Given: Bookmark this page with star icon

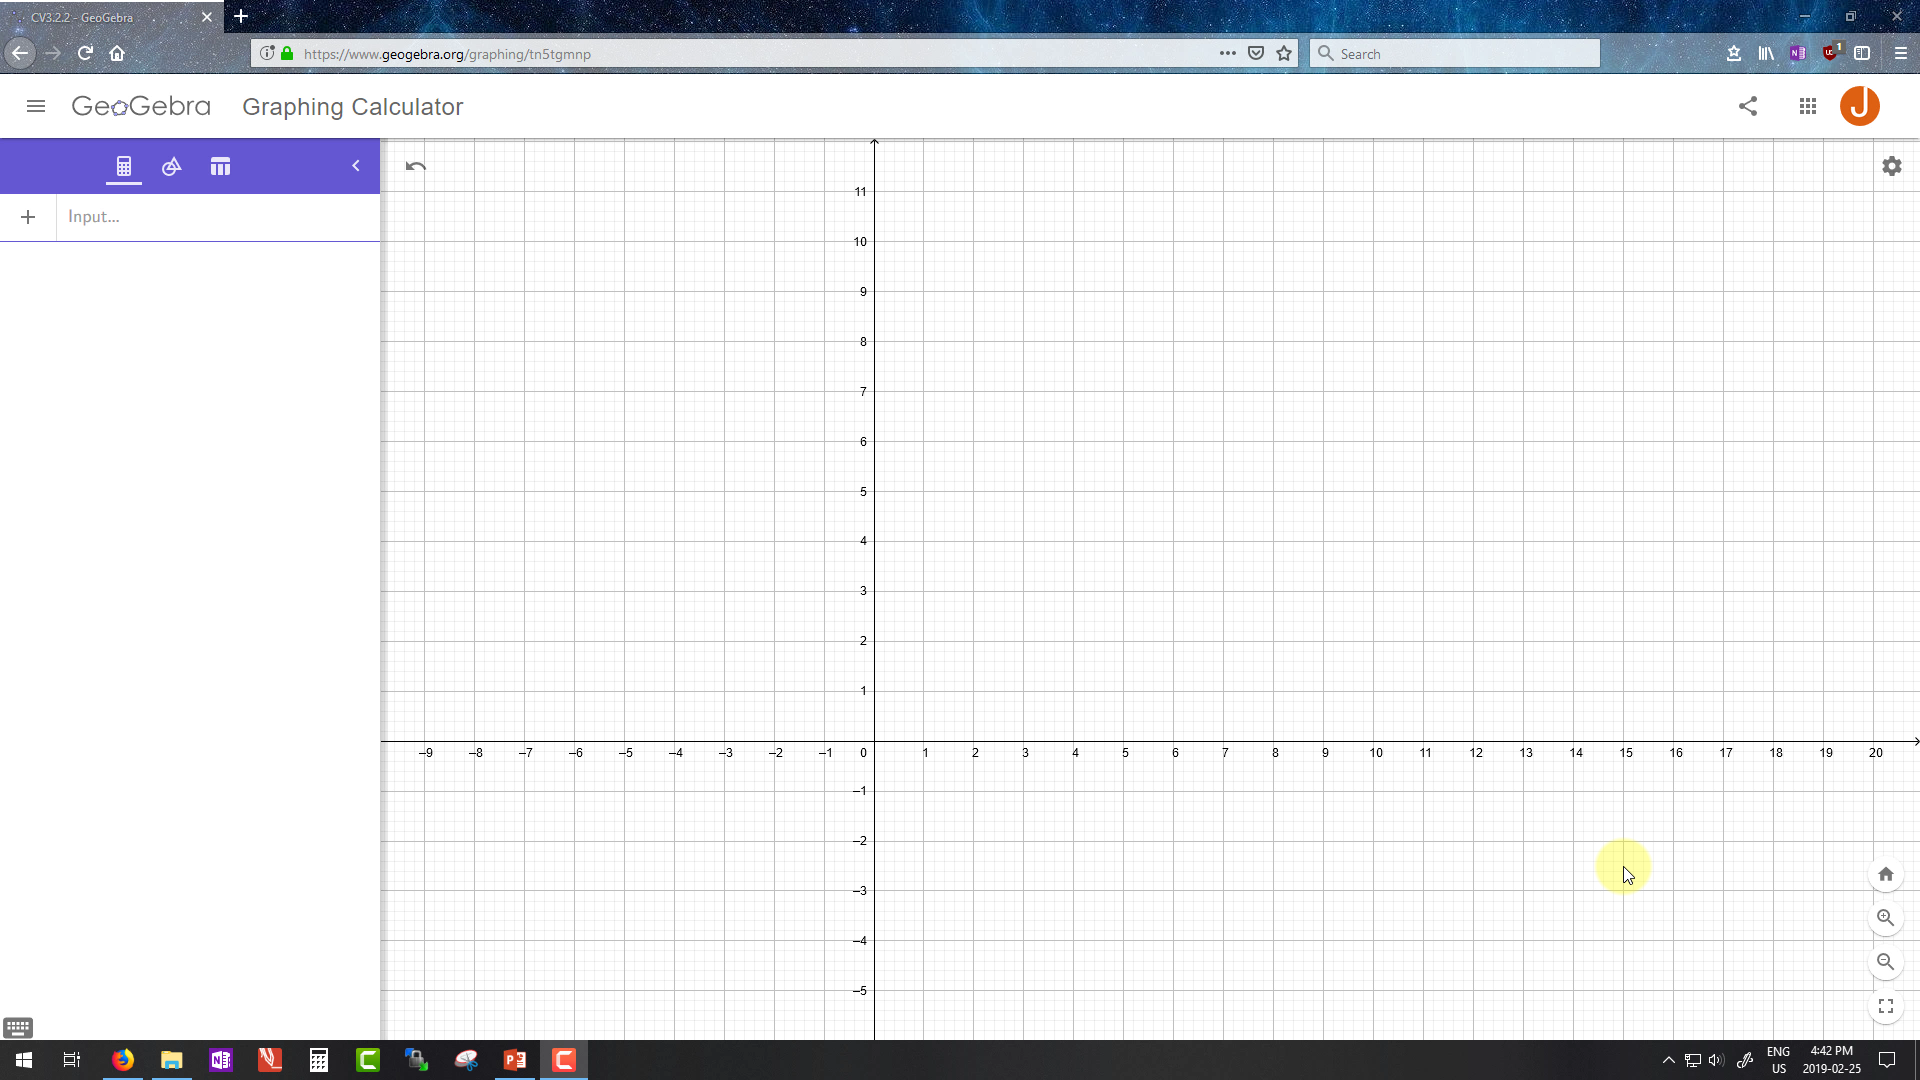Looking at the screenshot, I should click(x=1284, y=54).
